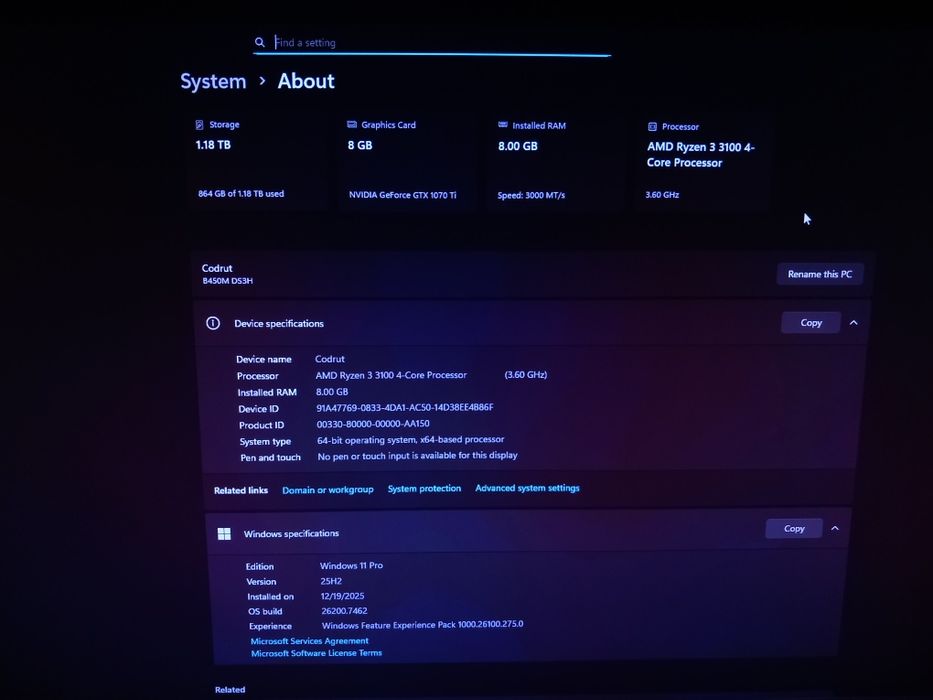Viewport: 933px width, 700px height.
Task: Select the AMD Ryzen 3 3100 card title
Action: [x=700, y=155]
